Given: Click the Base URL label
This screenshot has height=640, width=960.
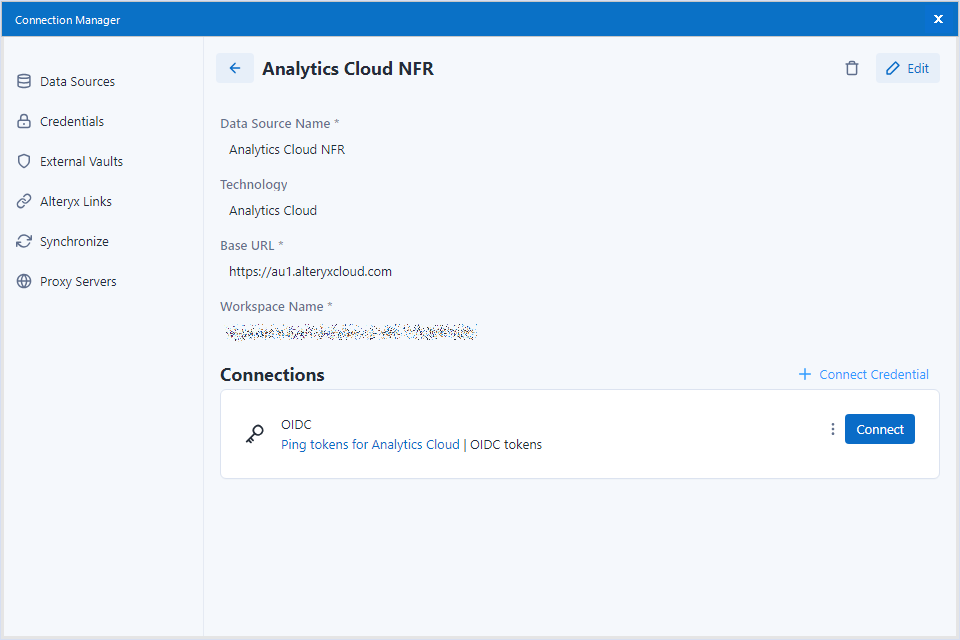Looking at the screenshot, I should (252, 246).
